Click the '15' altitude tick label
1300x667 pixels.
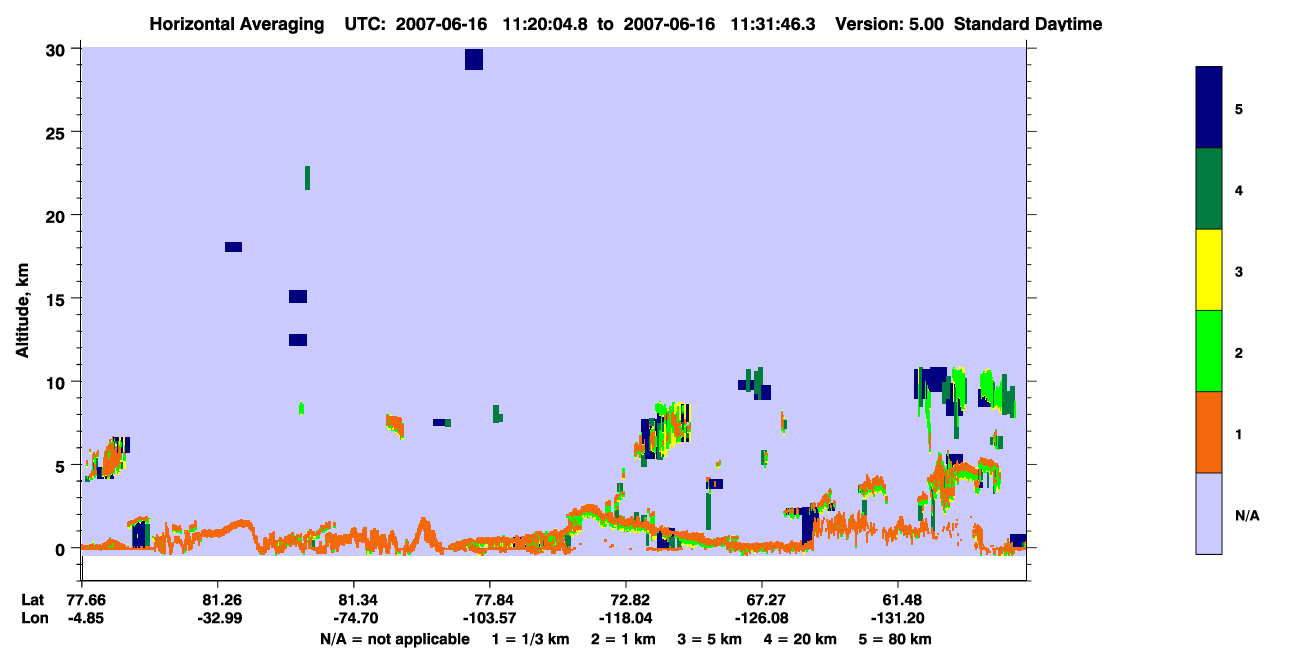[x=57, y=299]
